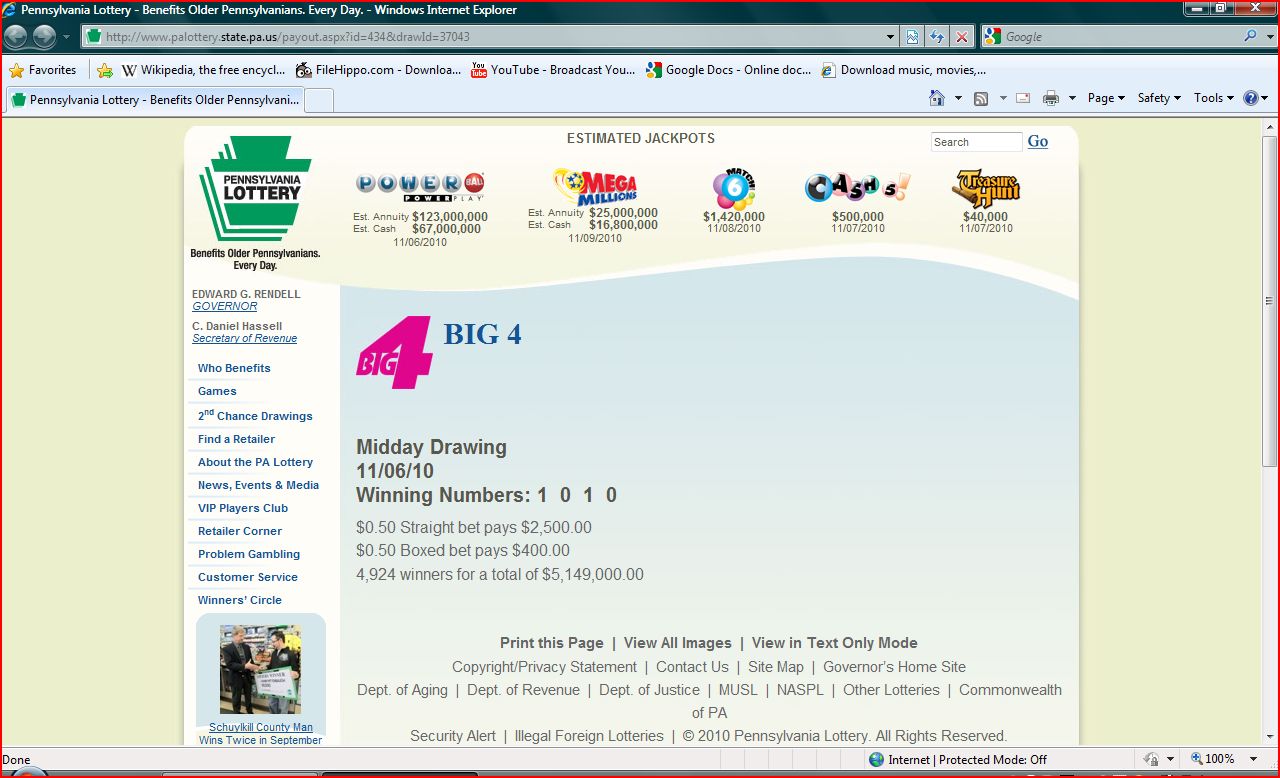Open the FileHippo.com favorite bookmark
Image resolution: width=1280 pixels, height=778 pixels.
[380, 70]
